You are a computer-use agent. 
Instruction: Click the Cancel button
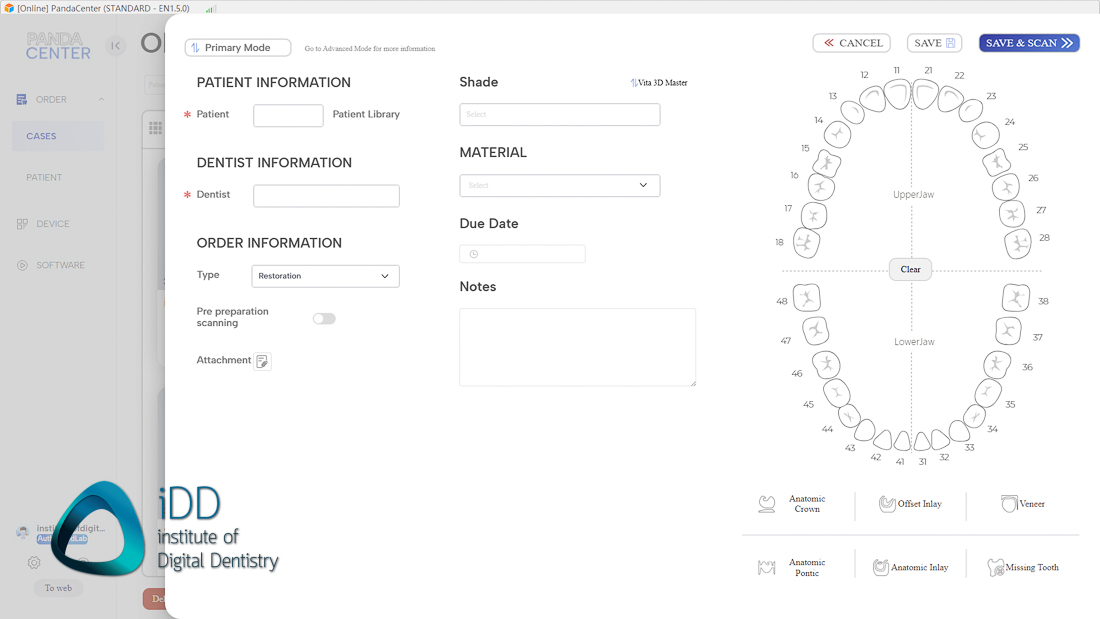point(851,43)
